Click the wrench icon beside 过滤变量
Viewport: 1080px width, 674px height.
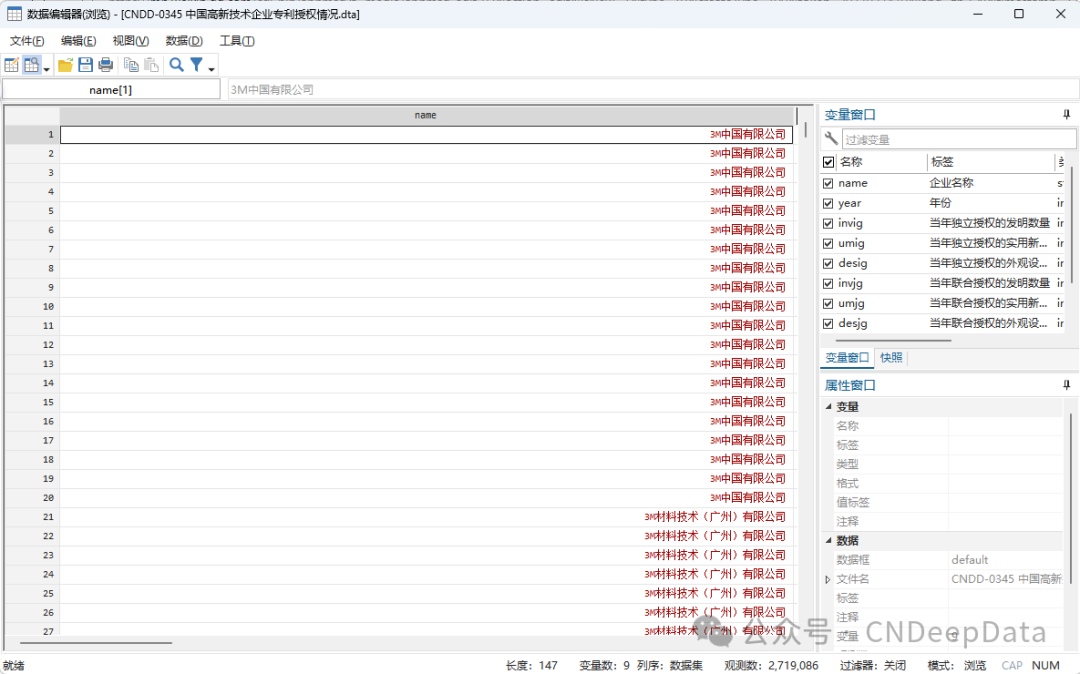pos(831,138)
